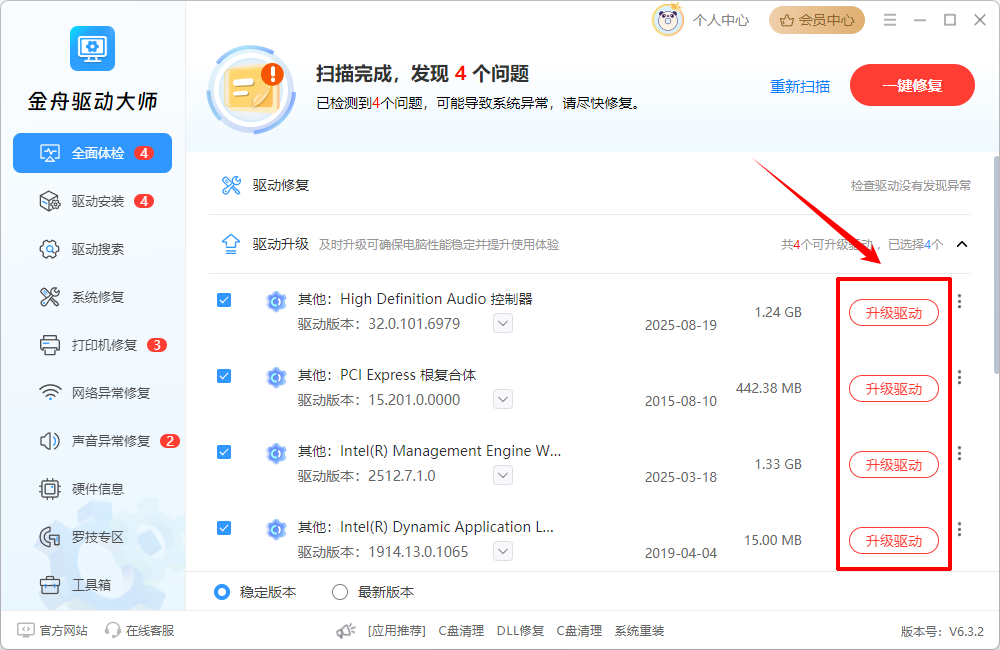Open 个人中心 link

point(721,20)
